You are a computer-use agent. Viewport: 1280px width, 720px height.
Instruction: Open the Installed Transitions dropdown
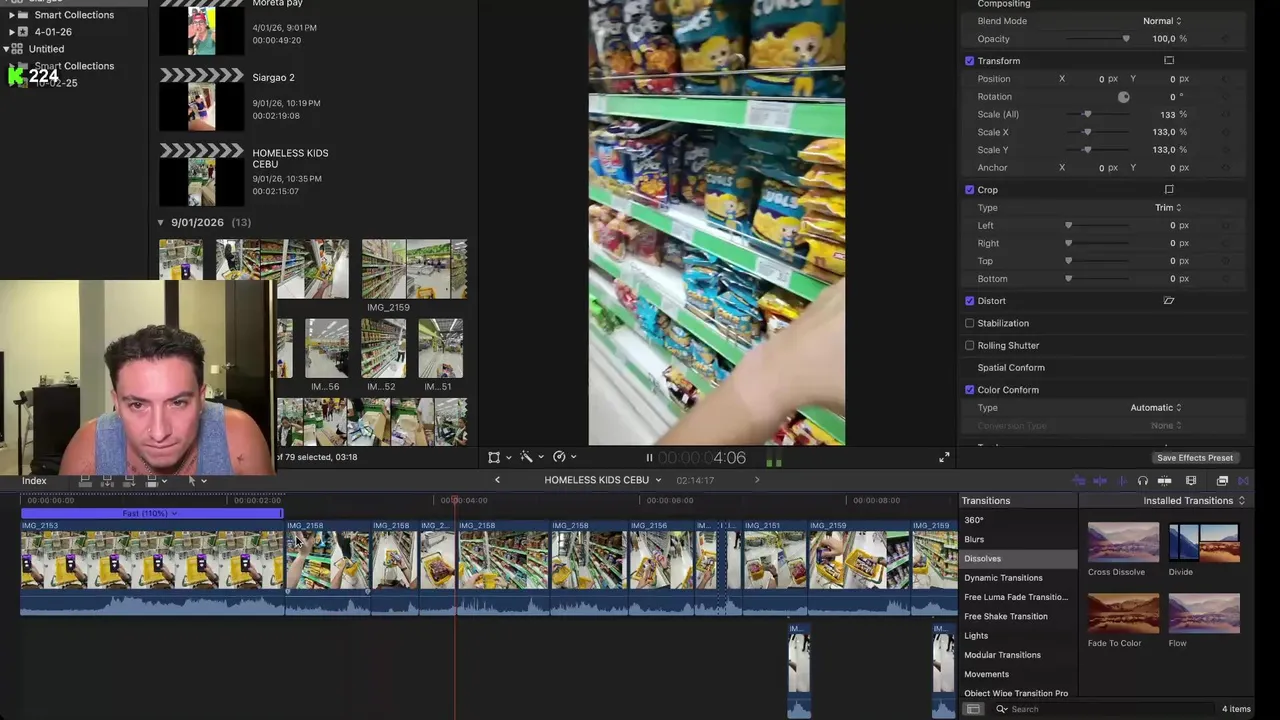[1194, 500]
